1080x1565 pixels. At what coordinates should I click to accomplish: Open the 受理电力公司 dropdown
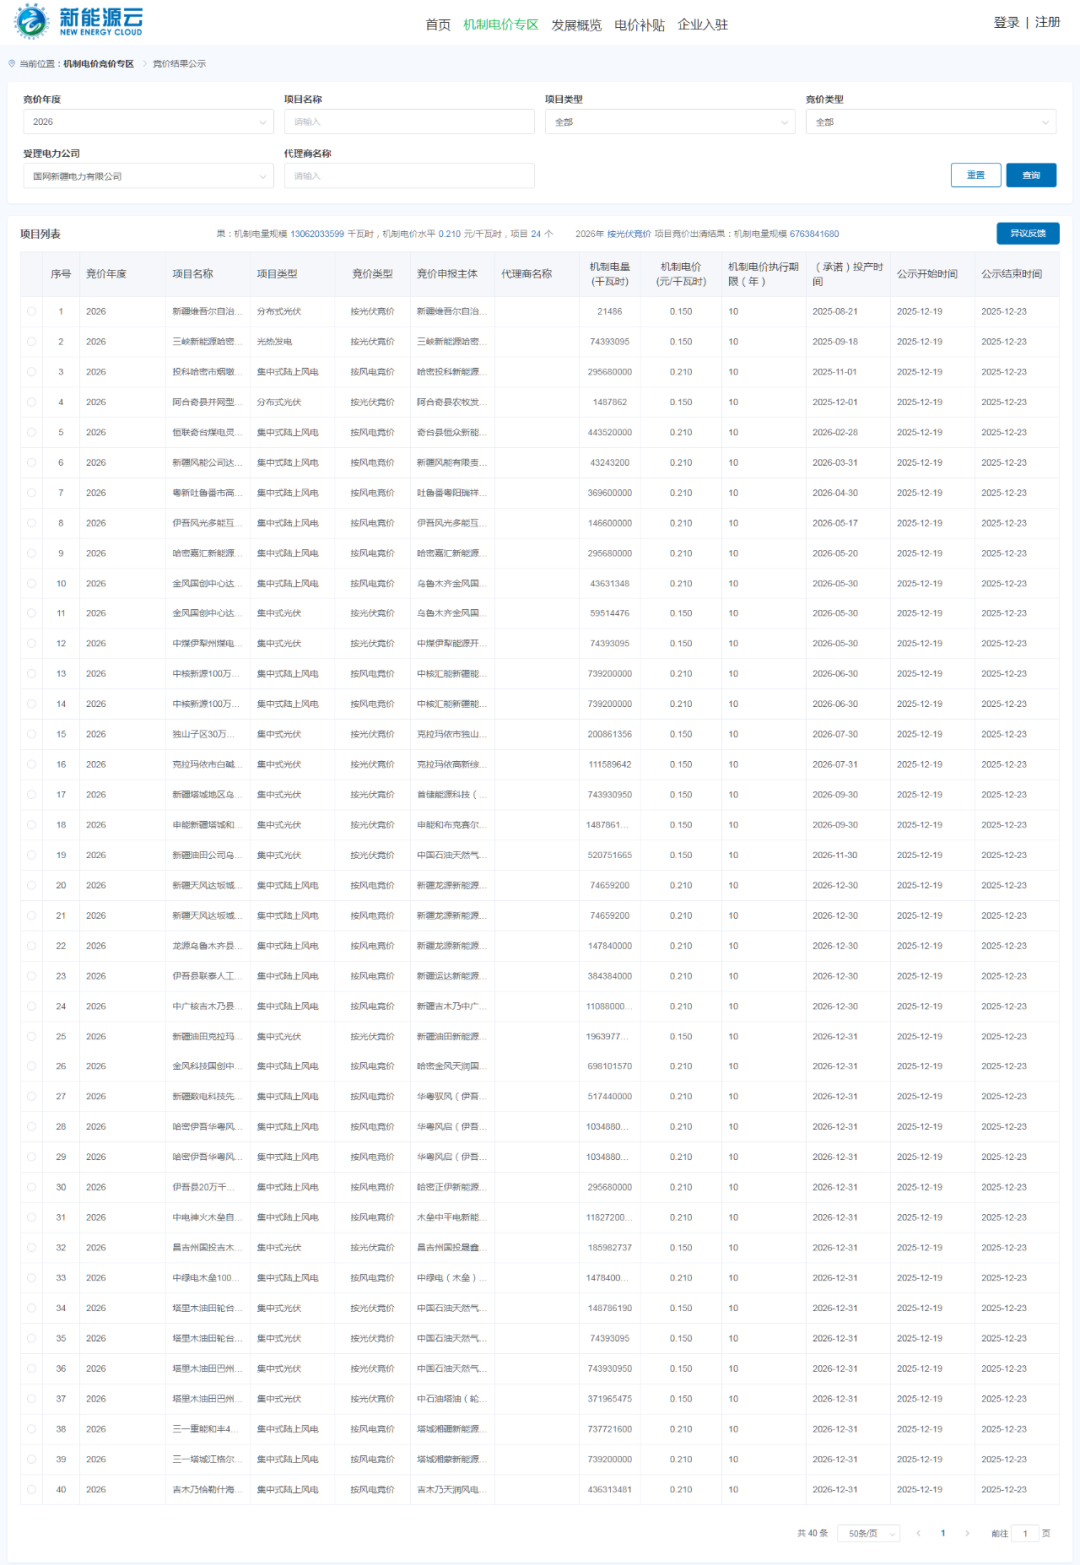(148, 176)
